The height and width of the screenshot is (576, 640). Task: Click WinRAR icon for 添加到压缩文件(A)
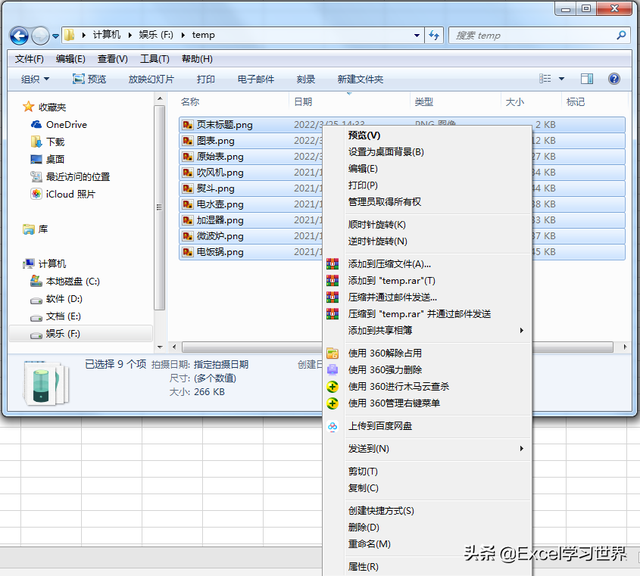pos(332,264)
